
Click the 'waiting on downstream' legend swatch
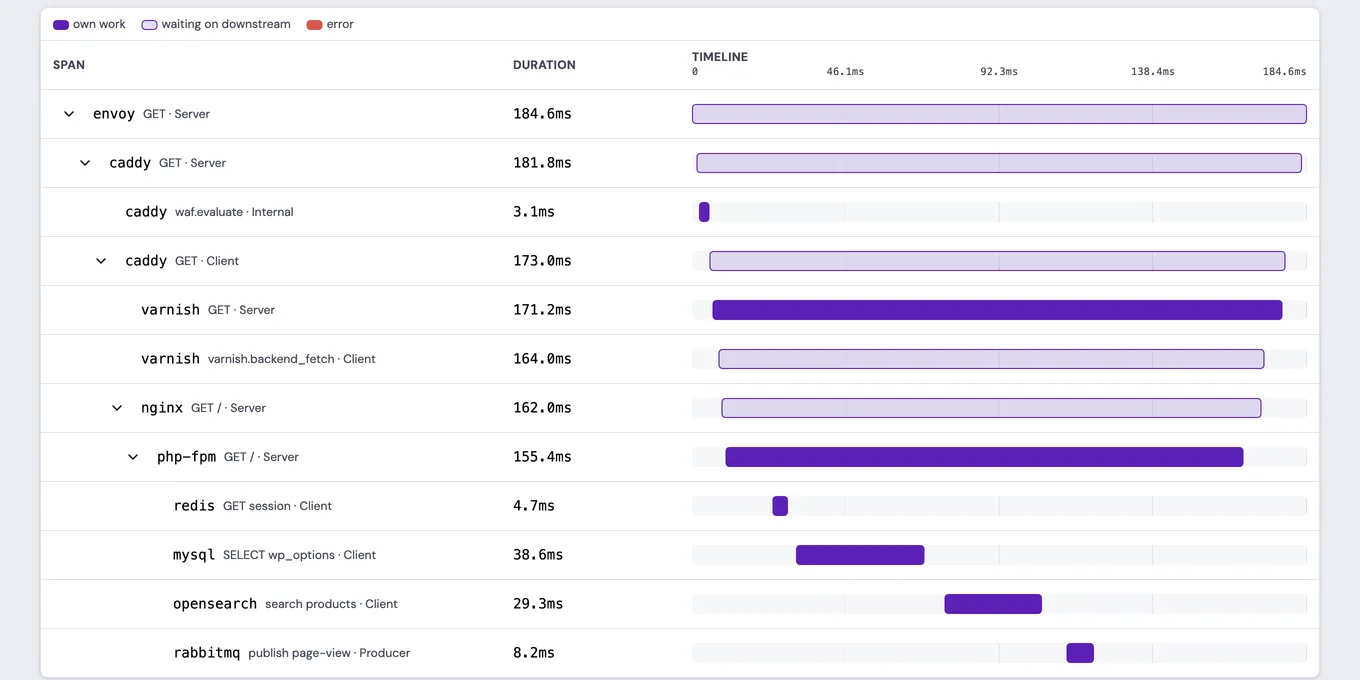point(149,24)
